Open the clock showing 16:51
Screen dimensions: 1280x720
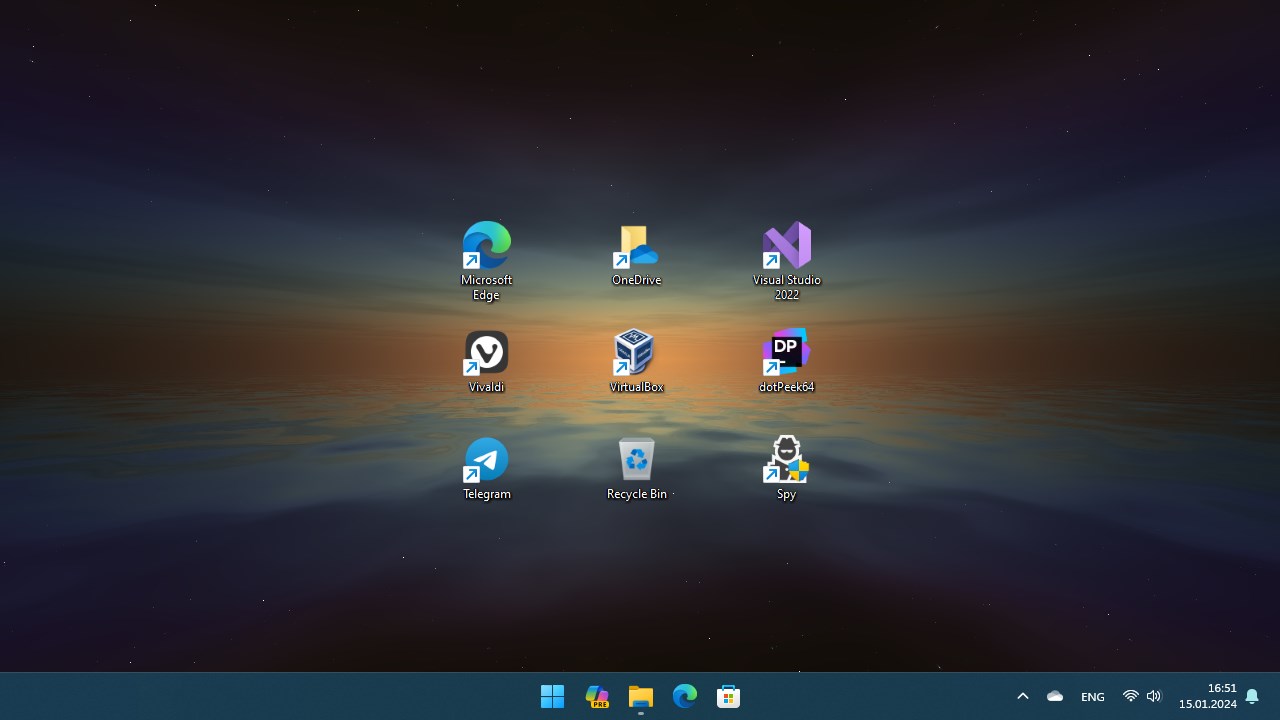point(1208,696)
